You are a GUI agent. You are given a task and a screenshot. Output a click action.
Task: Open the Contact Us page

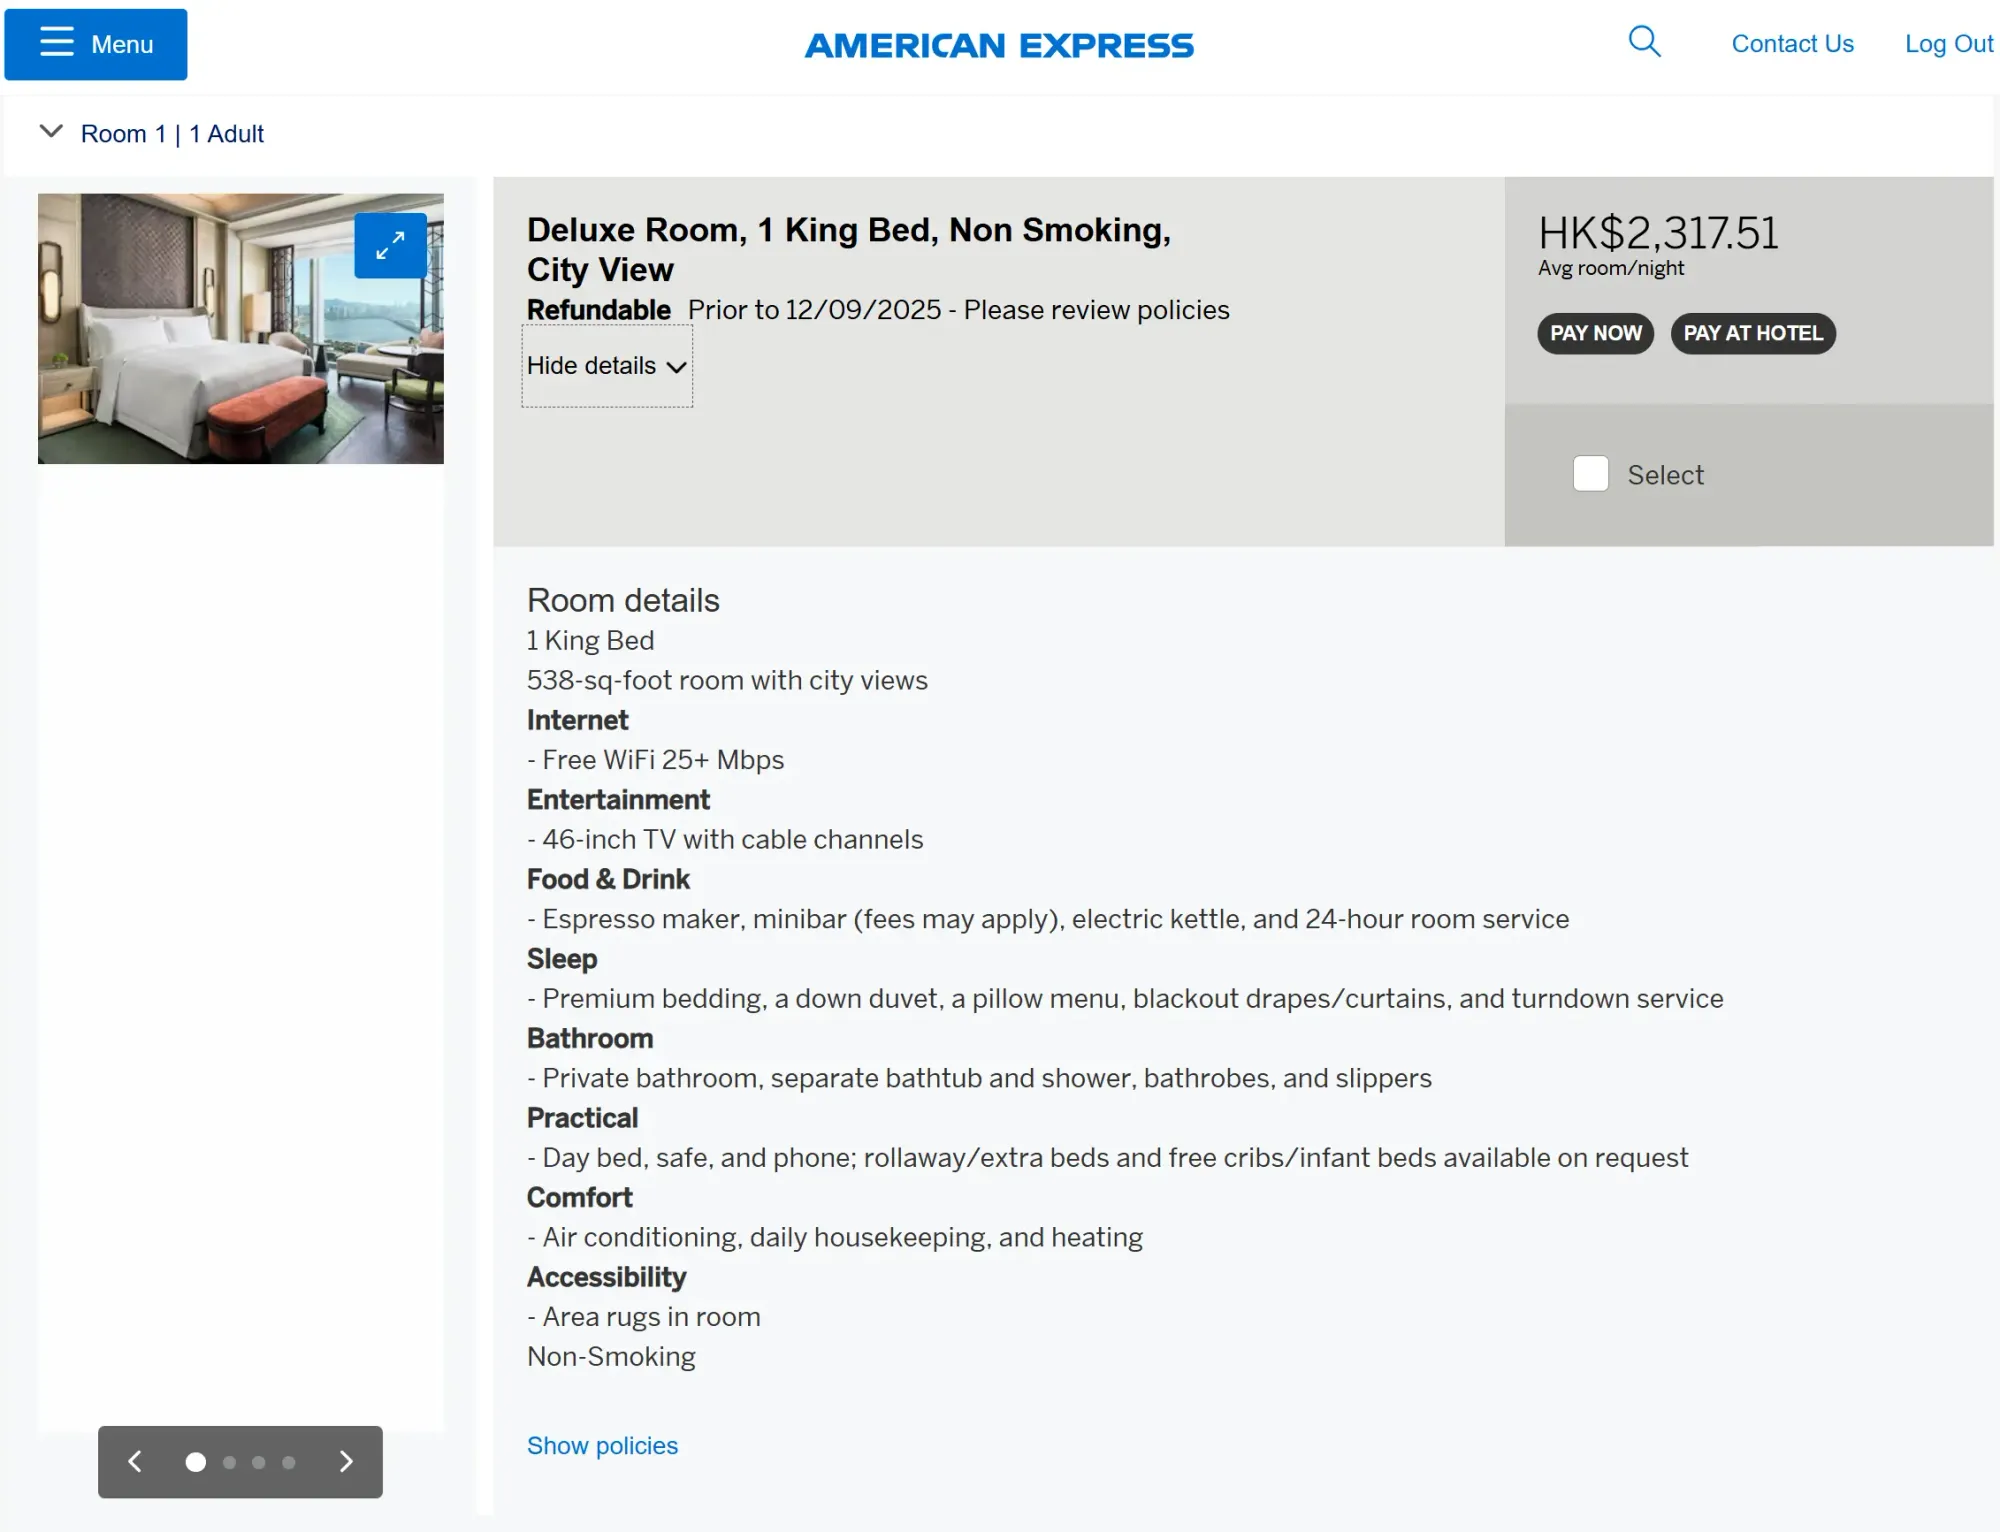1792,44
